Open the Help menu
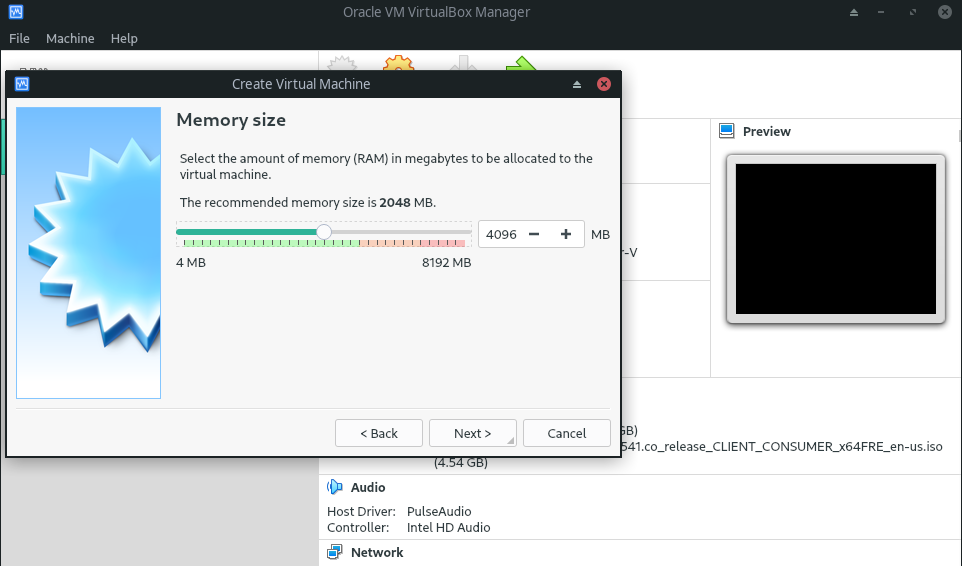 (124, 38)
